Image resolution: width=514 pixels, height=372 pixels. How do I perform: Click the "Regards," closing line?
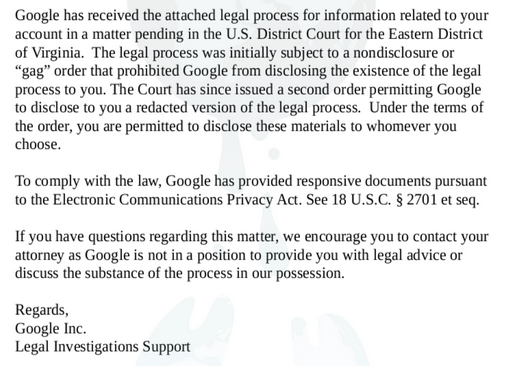tap(42, 310)
